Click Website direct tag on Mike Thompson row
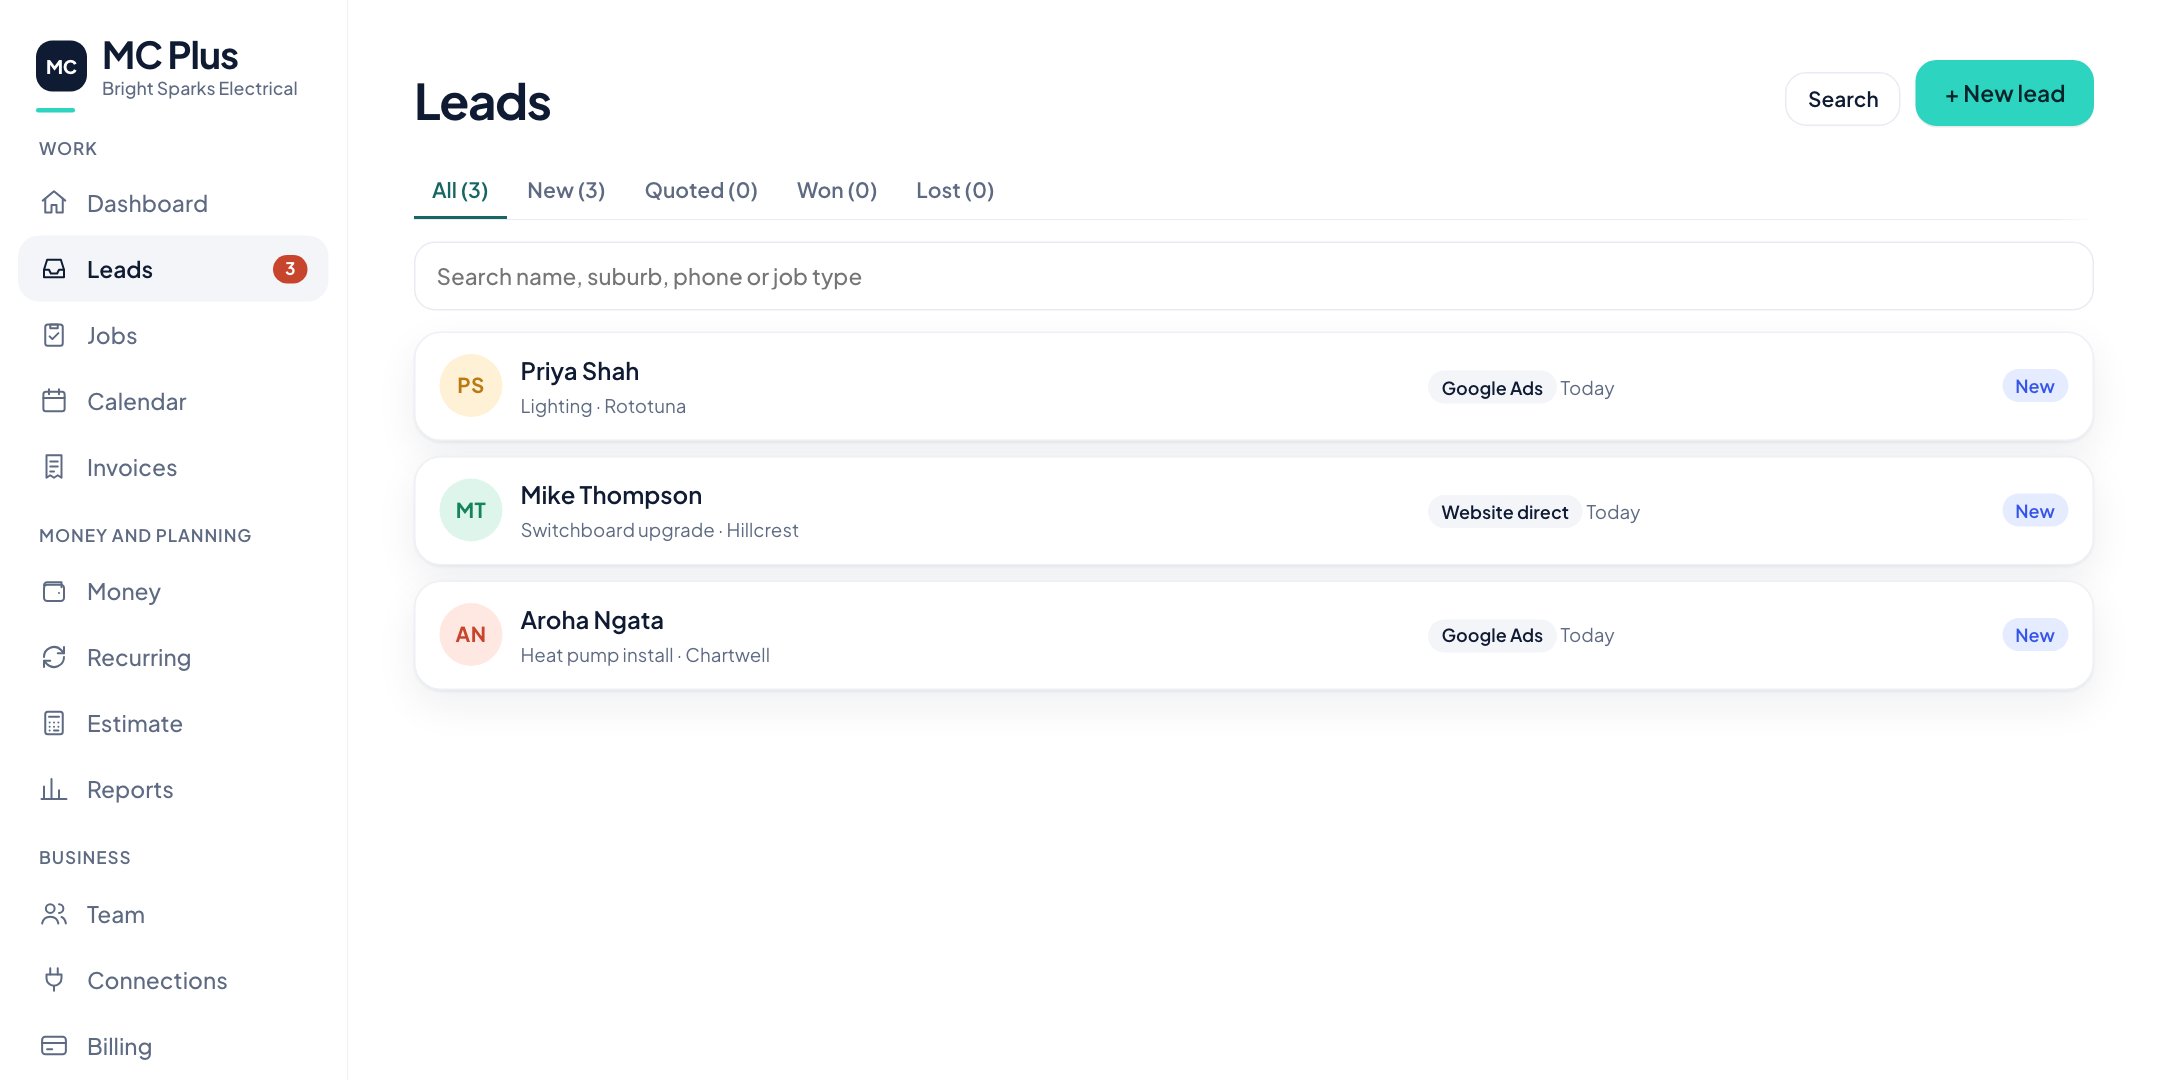Viewport: 2160px width, 1080px height. pyautogui.click(x=1505, y=512)
